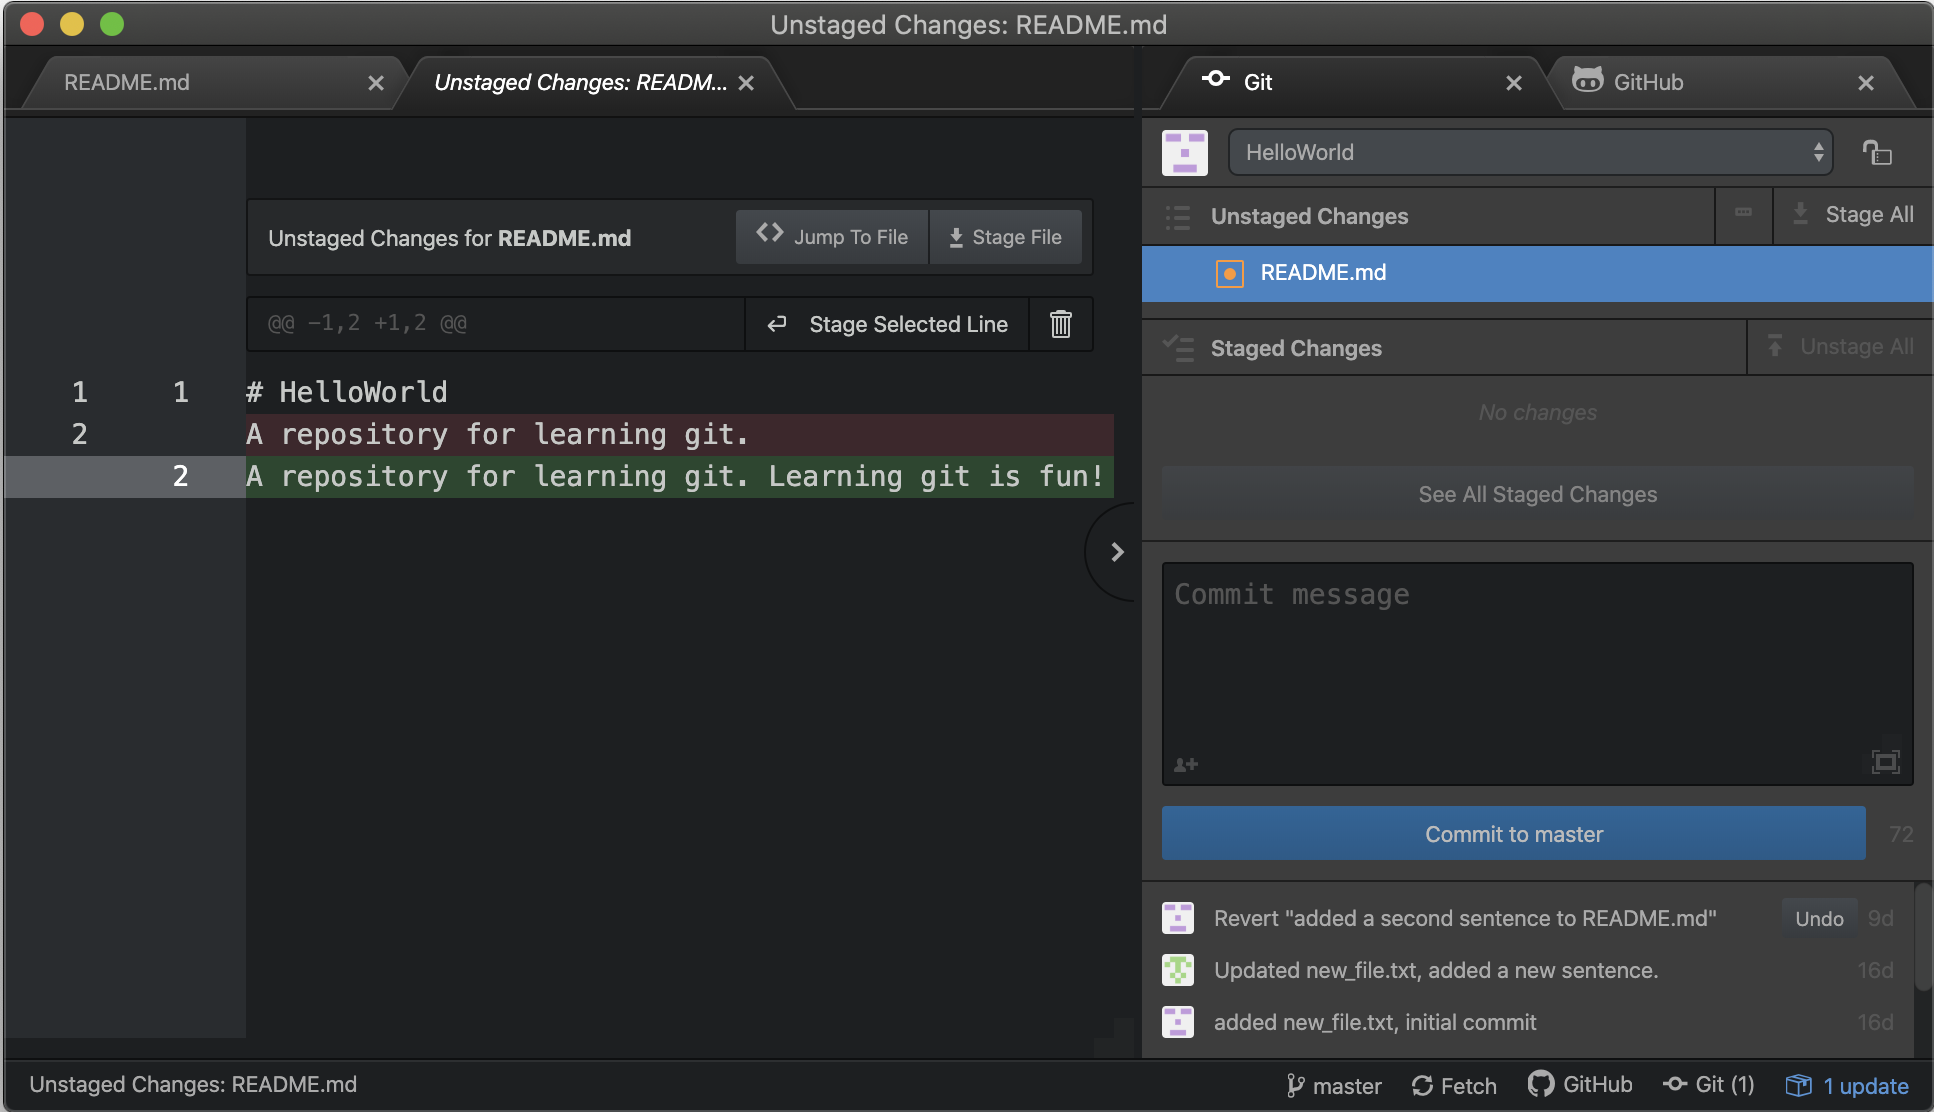Open the master branch selector in status bar
This screenshot has width=1934, height=1112.
[x=1334, y=1086]
